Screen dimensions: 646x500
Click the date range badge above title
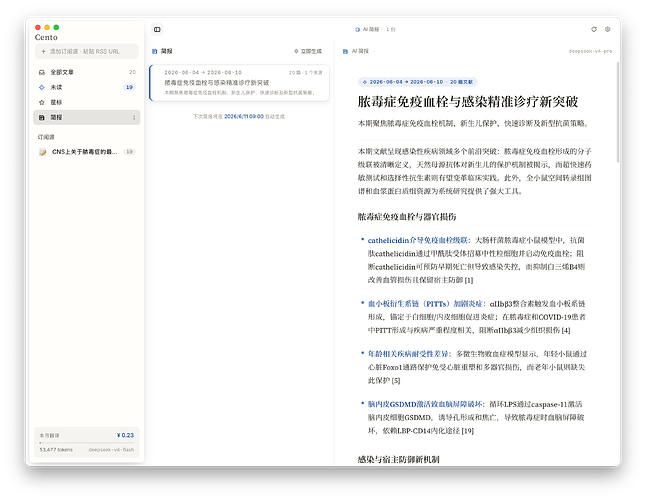417,82
